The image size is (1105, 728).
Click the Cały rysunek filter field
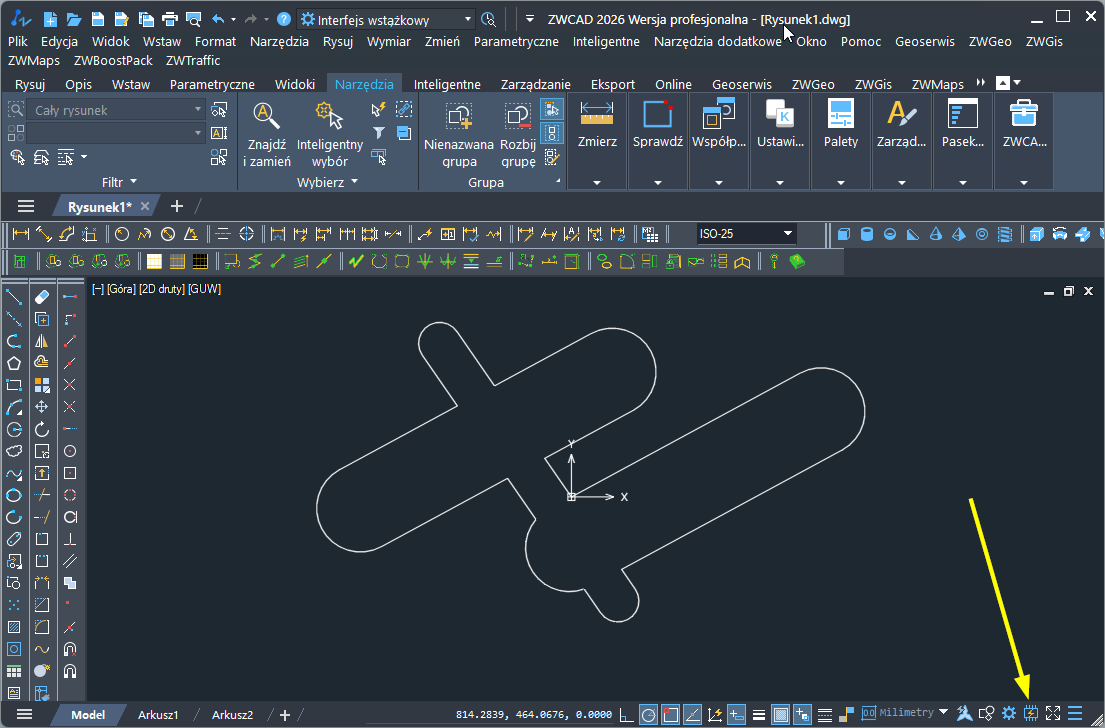[x=108, y=110]
